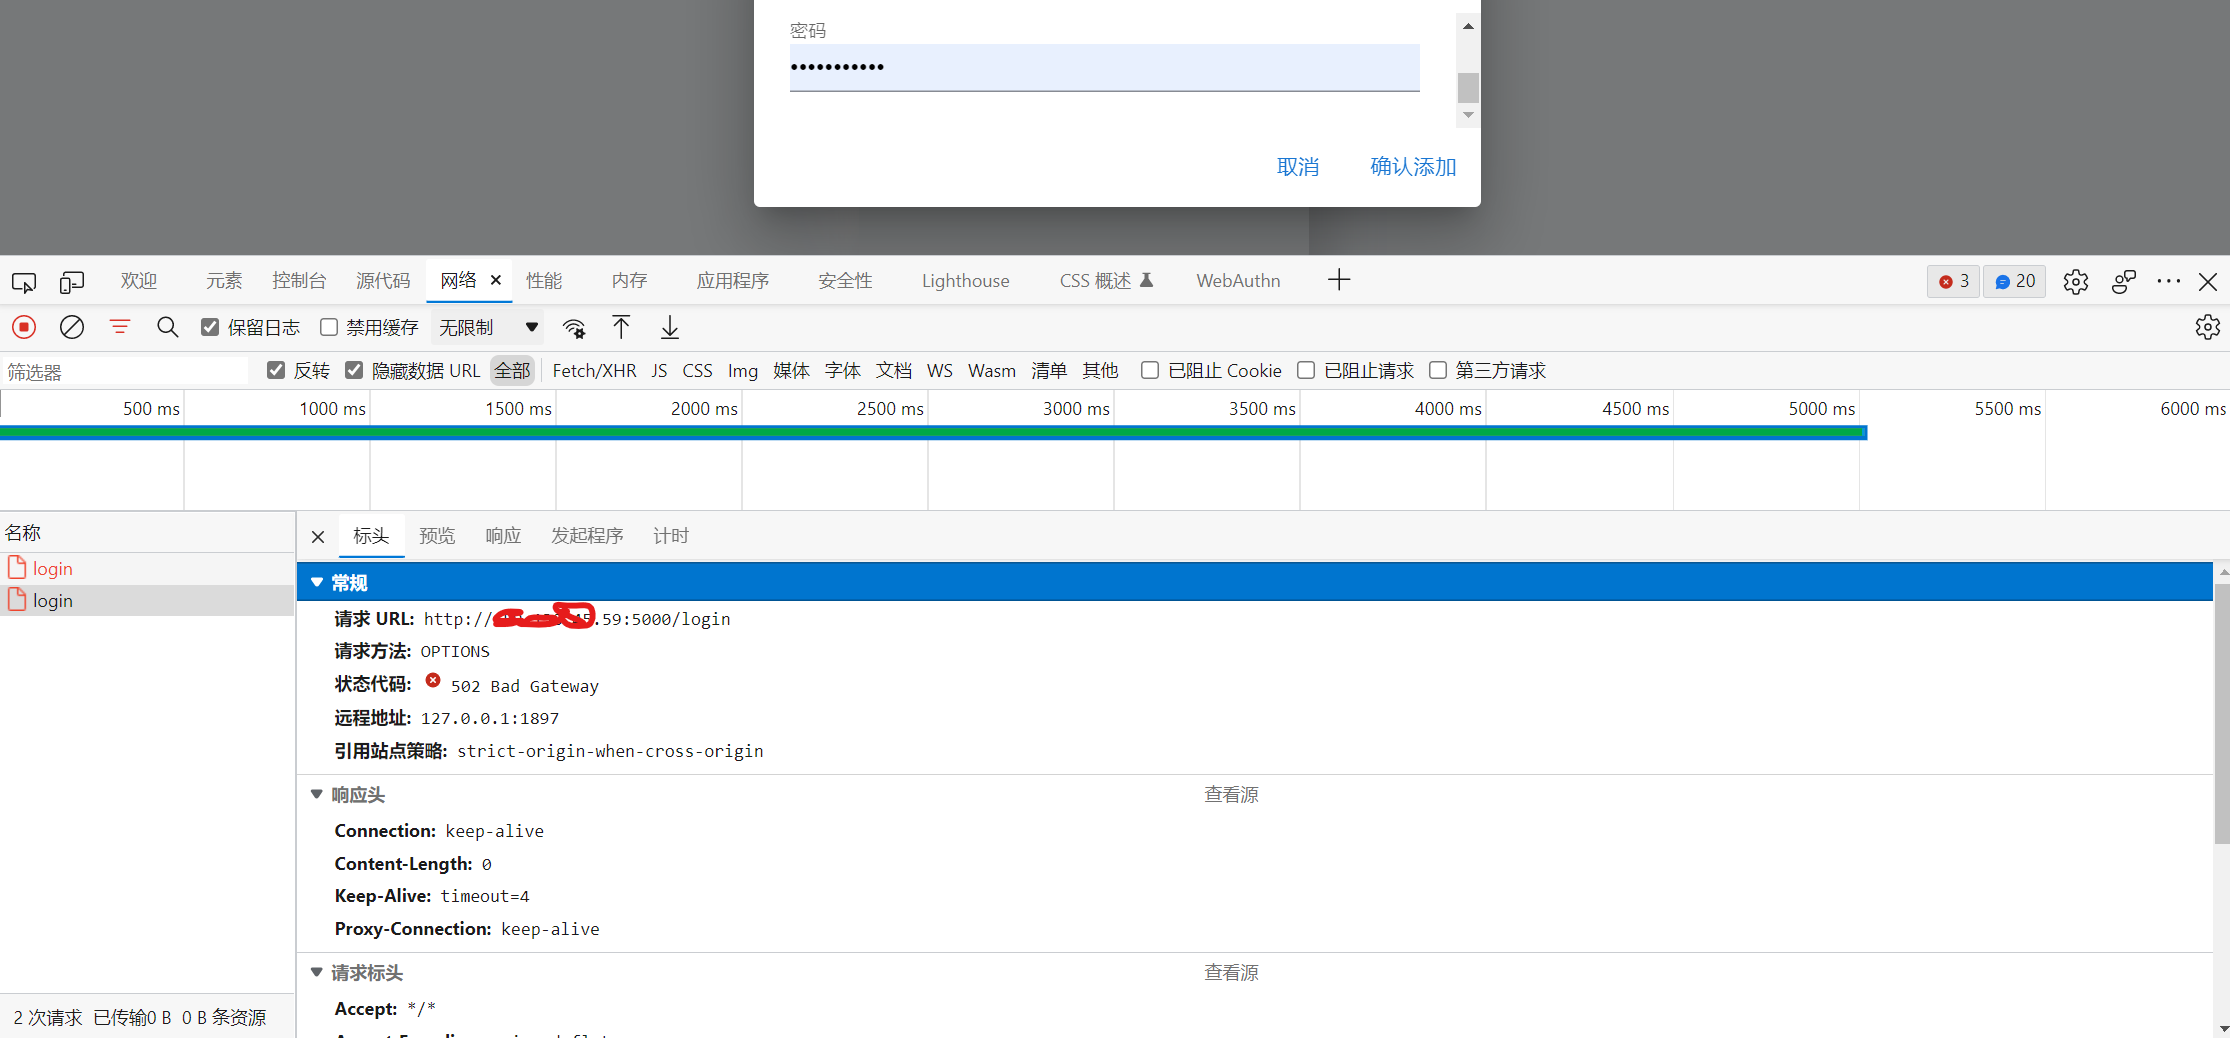Screen dimensions: 2230x1038
Task: Collapse the 常规 general section
Action: [x=317, y=582]
